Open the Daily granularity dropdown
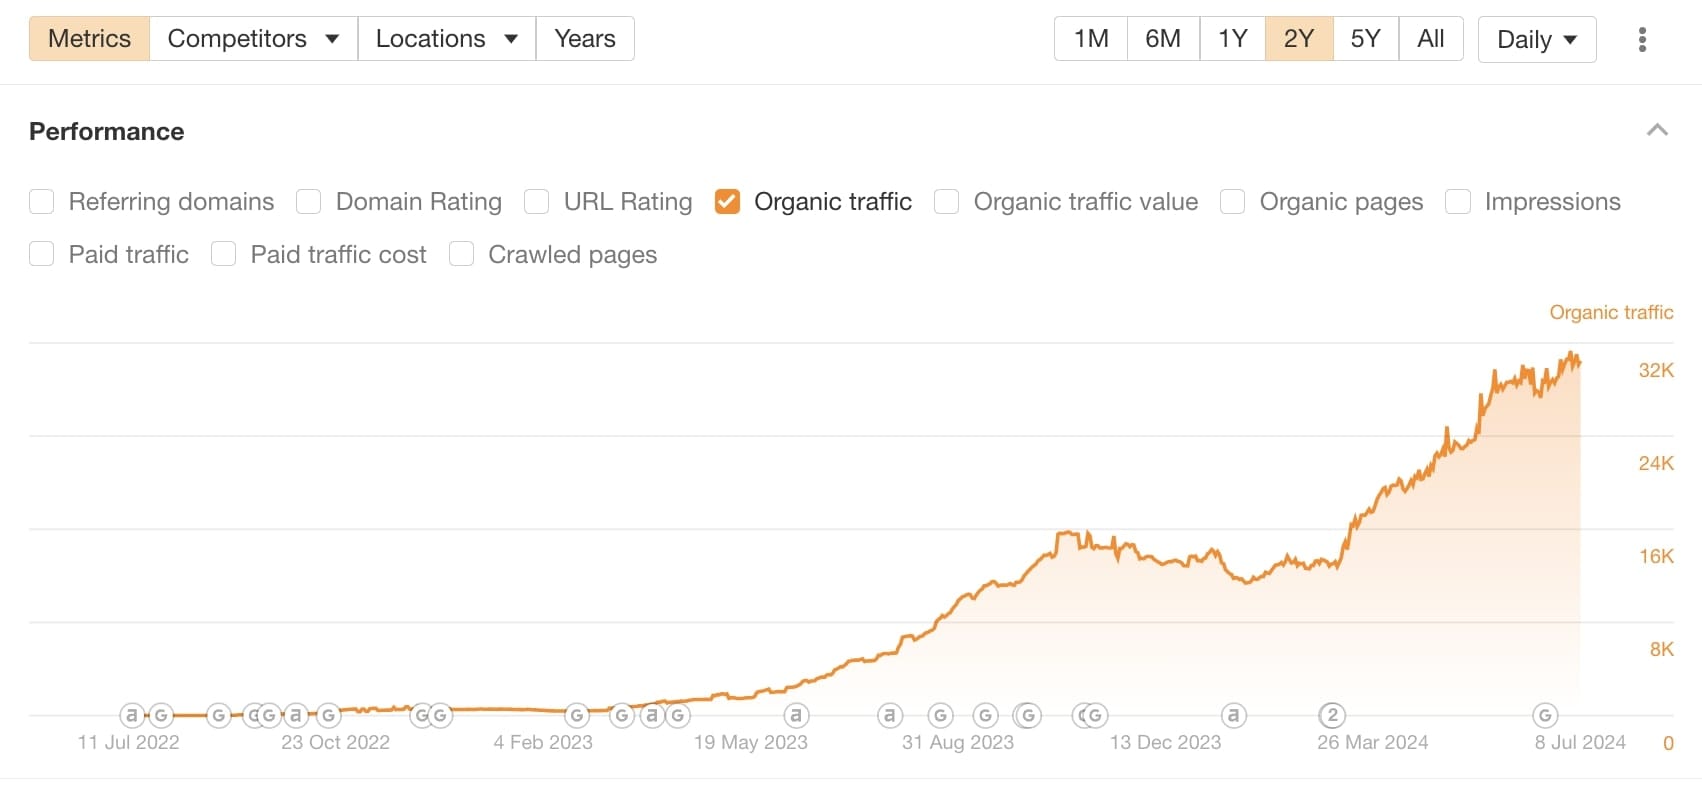 coord(1537,38)
